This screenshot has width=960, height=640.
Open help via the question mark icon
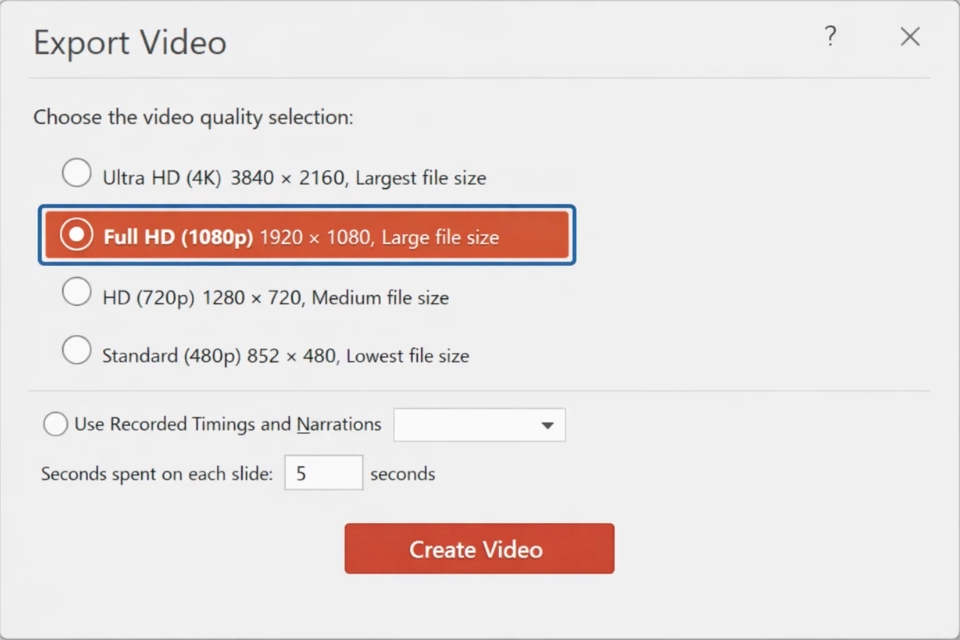[830, 37]
